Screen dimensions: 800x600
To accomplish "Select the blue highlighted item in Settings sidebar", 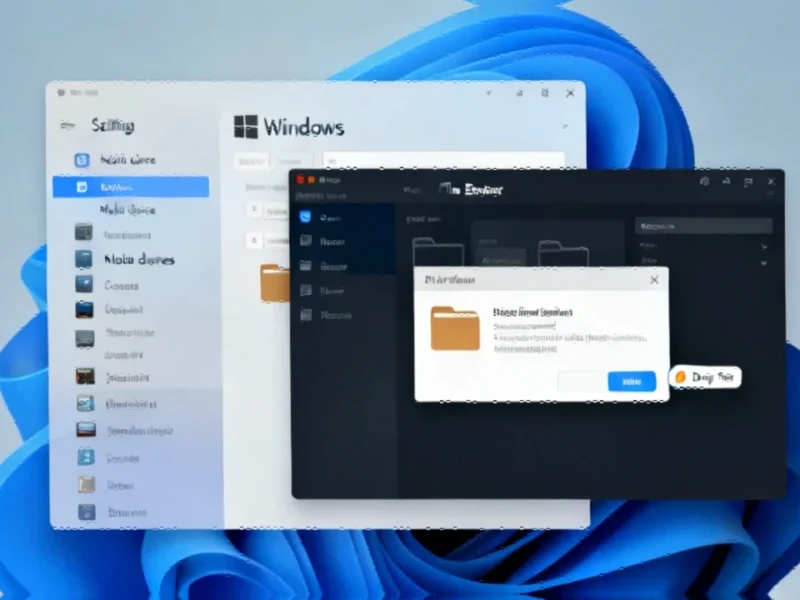I will [130, 187].
